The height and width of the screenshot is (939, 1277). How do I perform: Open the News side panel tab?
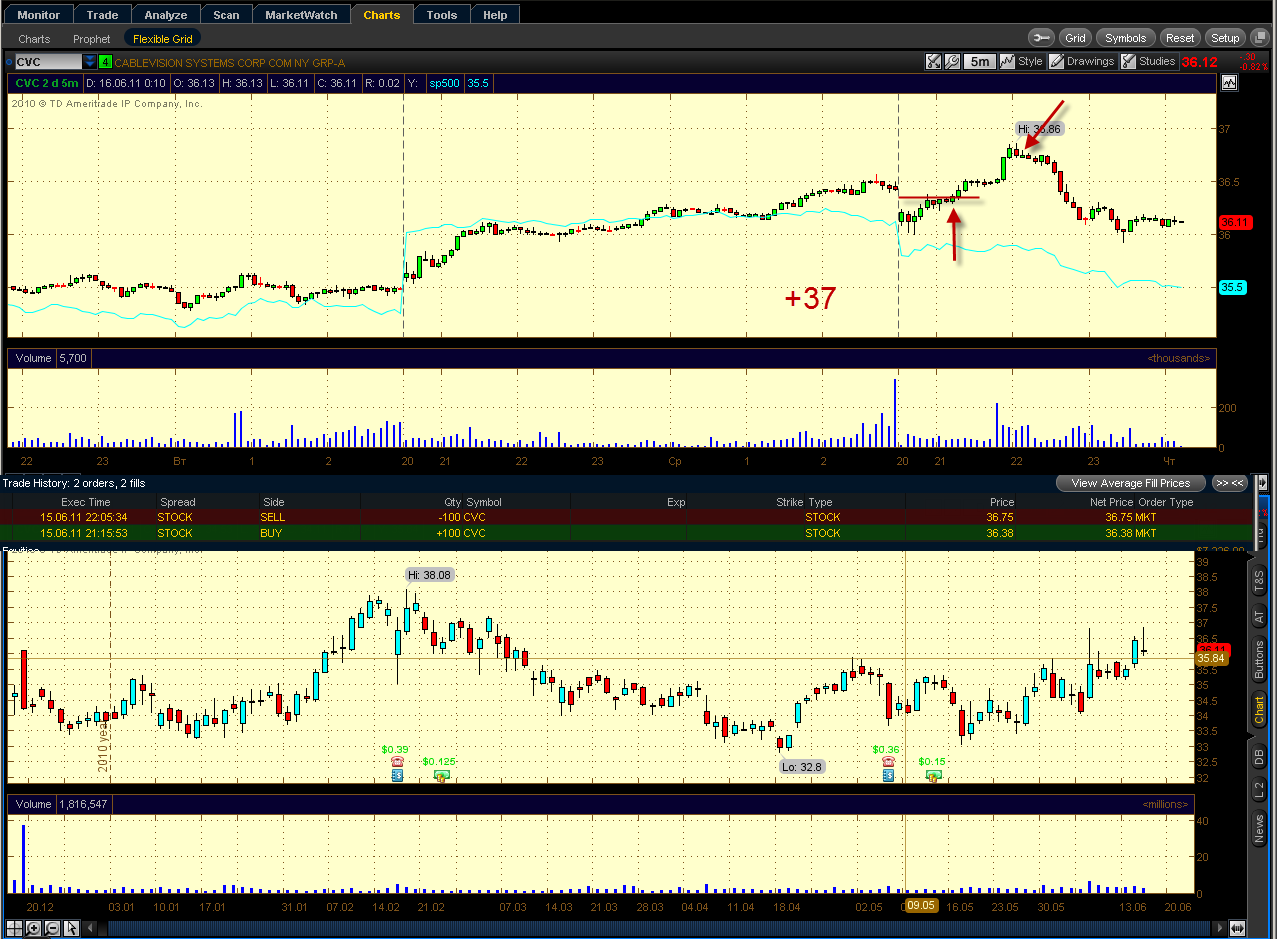click(x=1259, y=829)
